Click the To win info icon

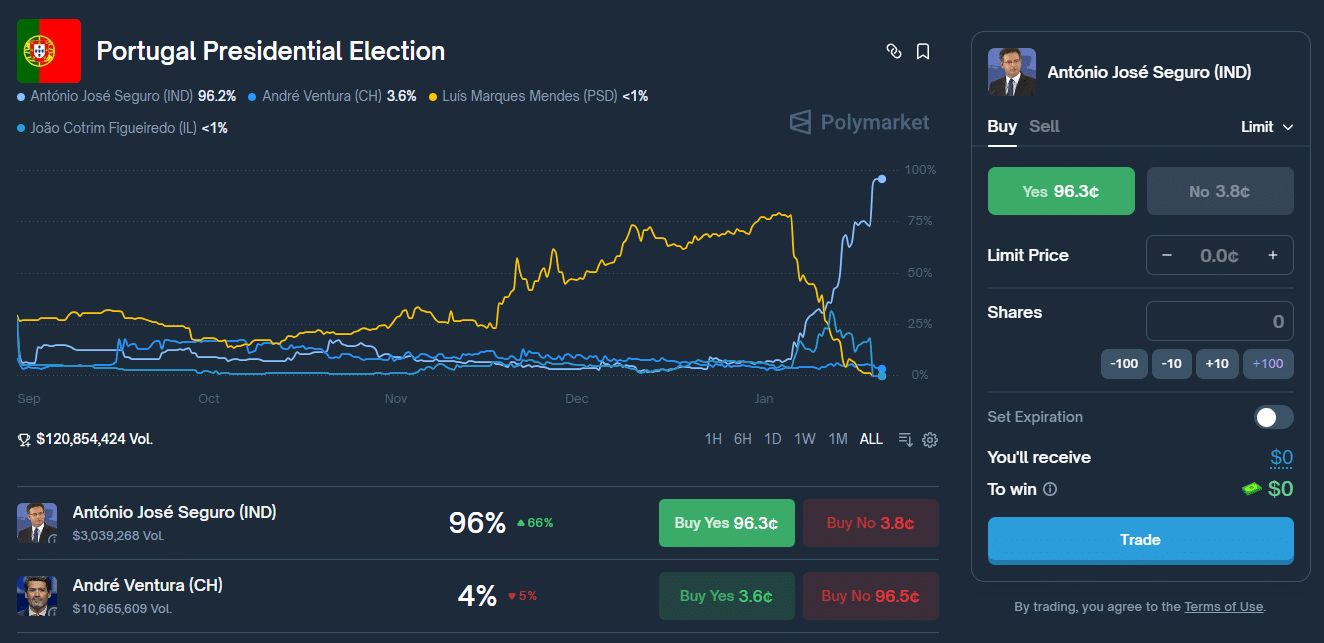[1050, 489]
